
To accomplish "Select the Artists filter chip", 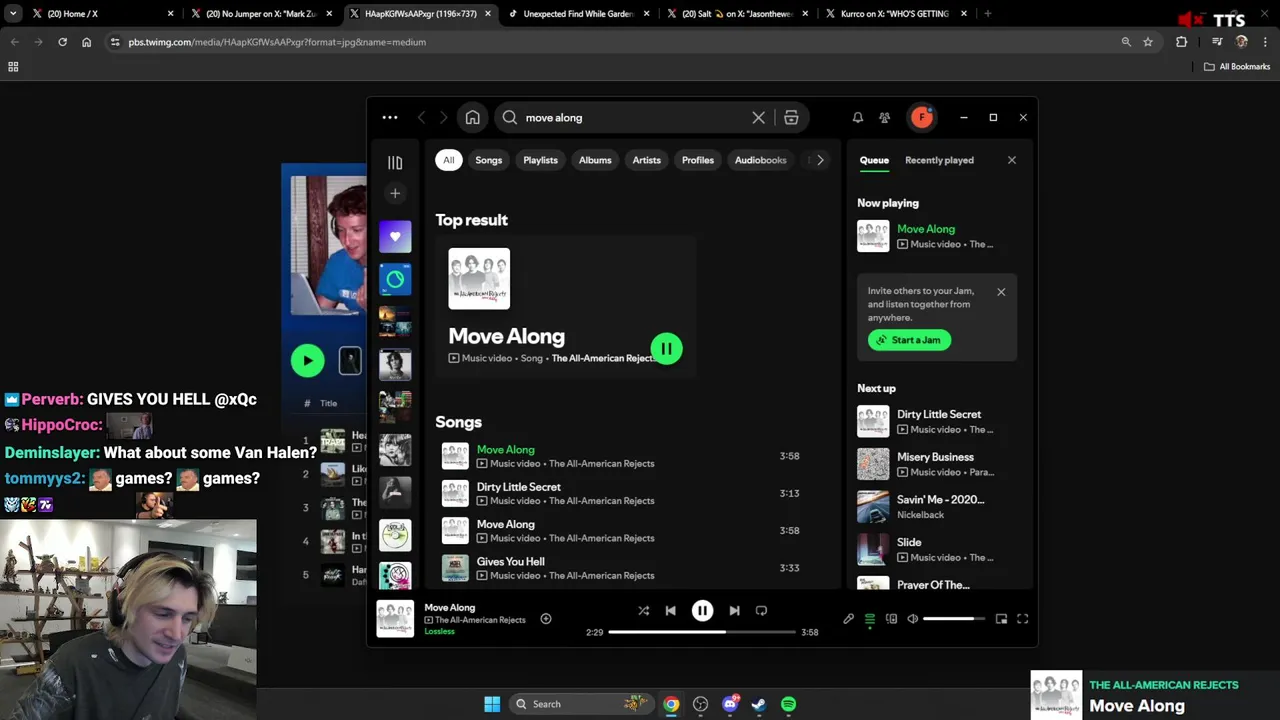I will [x=647, y=160].
